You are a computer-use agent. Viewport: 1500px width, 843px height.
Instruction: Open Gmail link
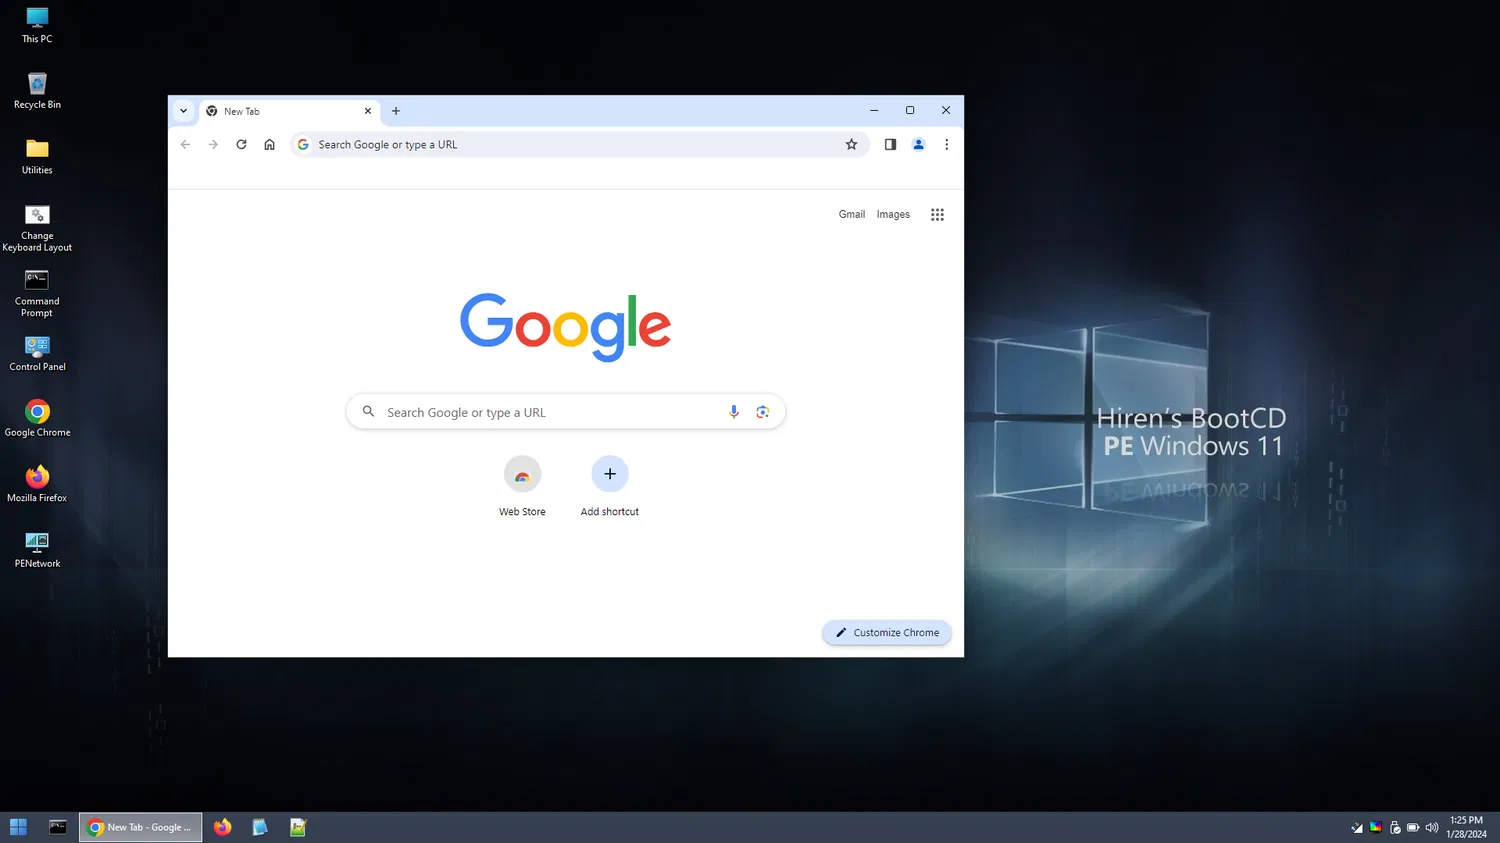[x=852, y=214]
